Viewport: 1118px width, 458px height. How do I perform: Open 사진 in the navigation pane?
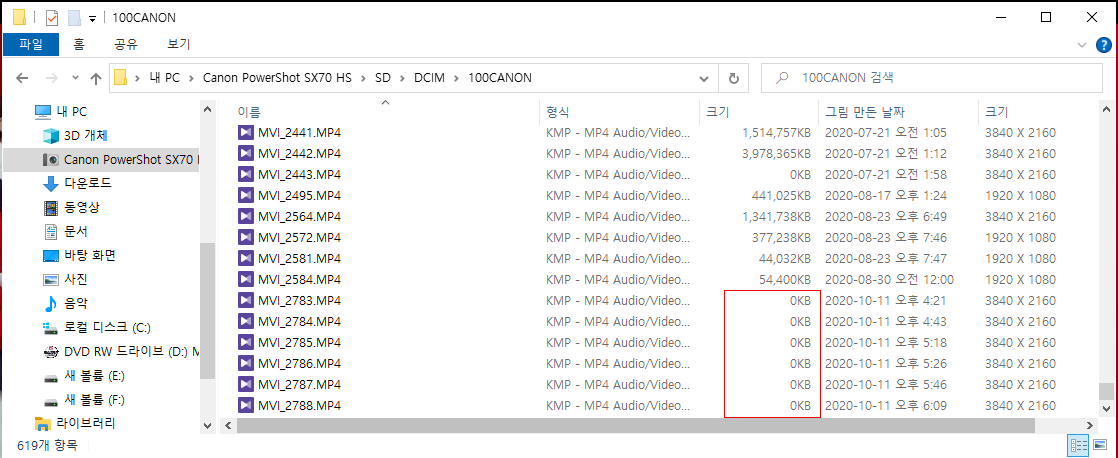(76, 279)
